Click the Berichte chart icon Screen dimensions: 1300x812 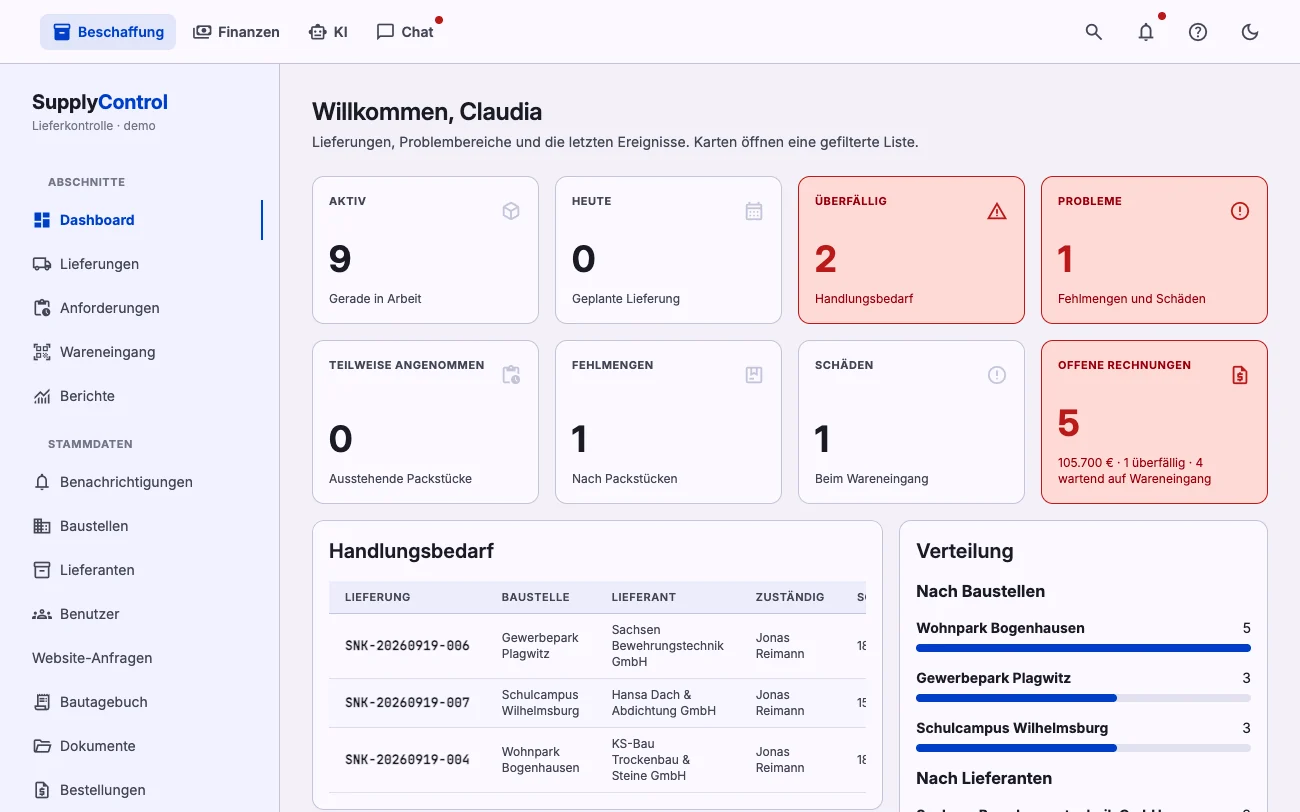coord(42,396)
